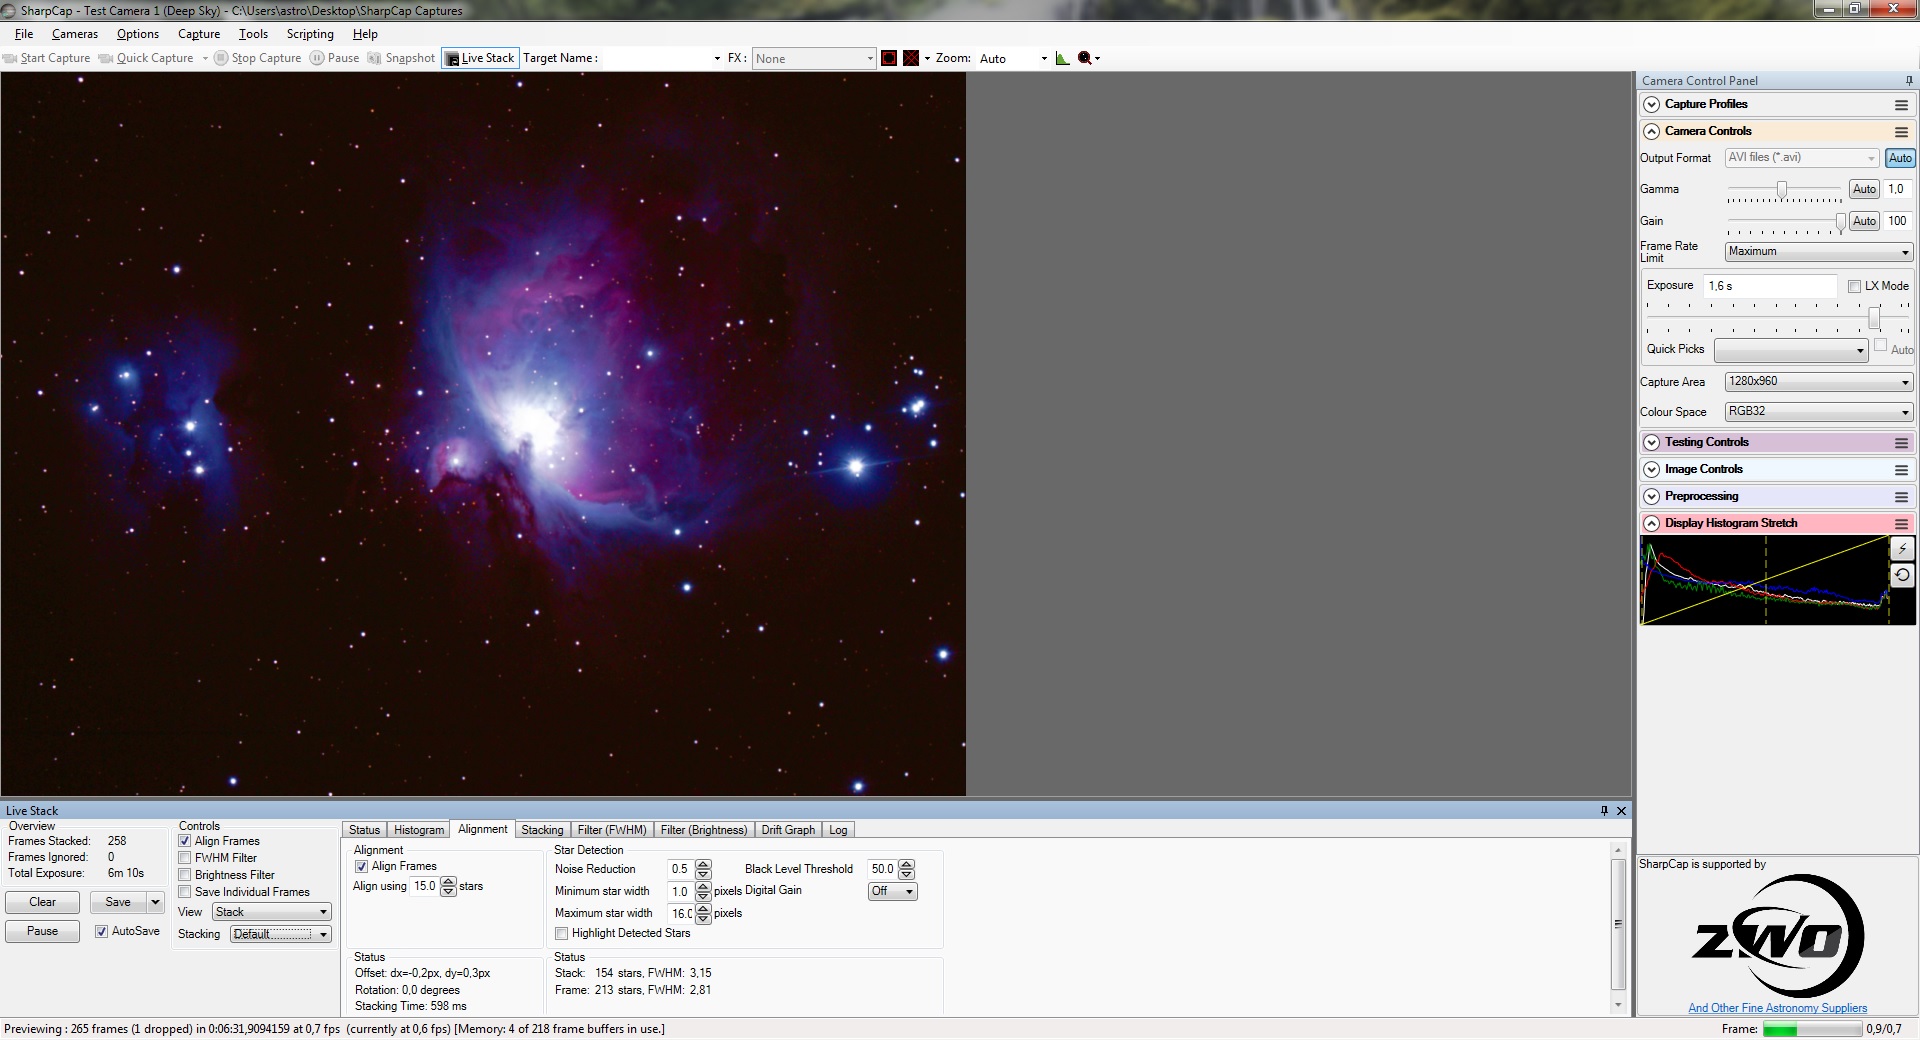
Task: Click the Pause button in Live Stack
Action: point(42,931)
